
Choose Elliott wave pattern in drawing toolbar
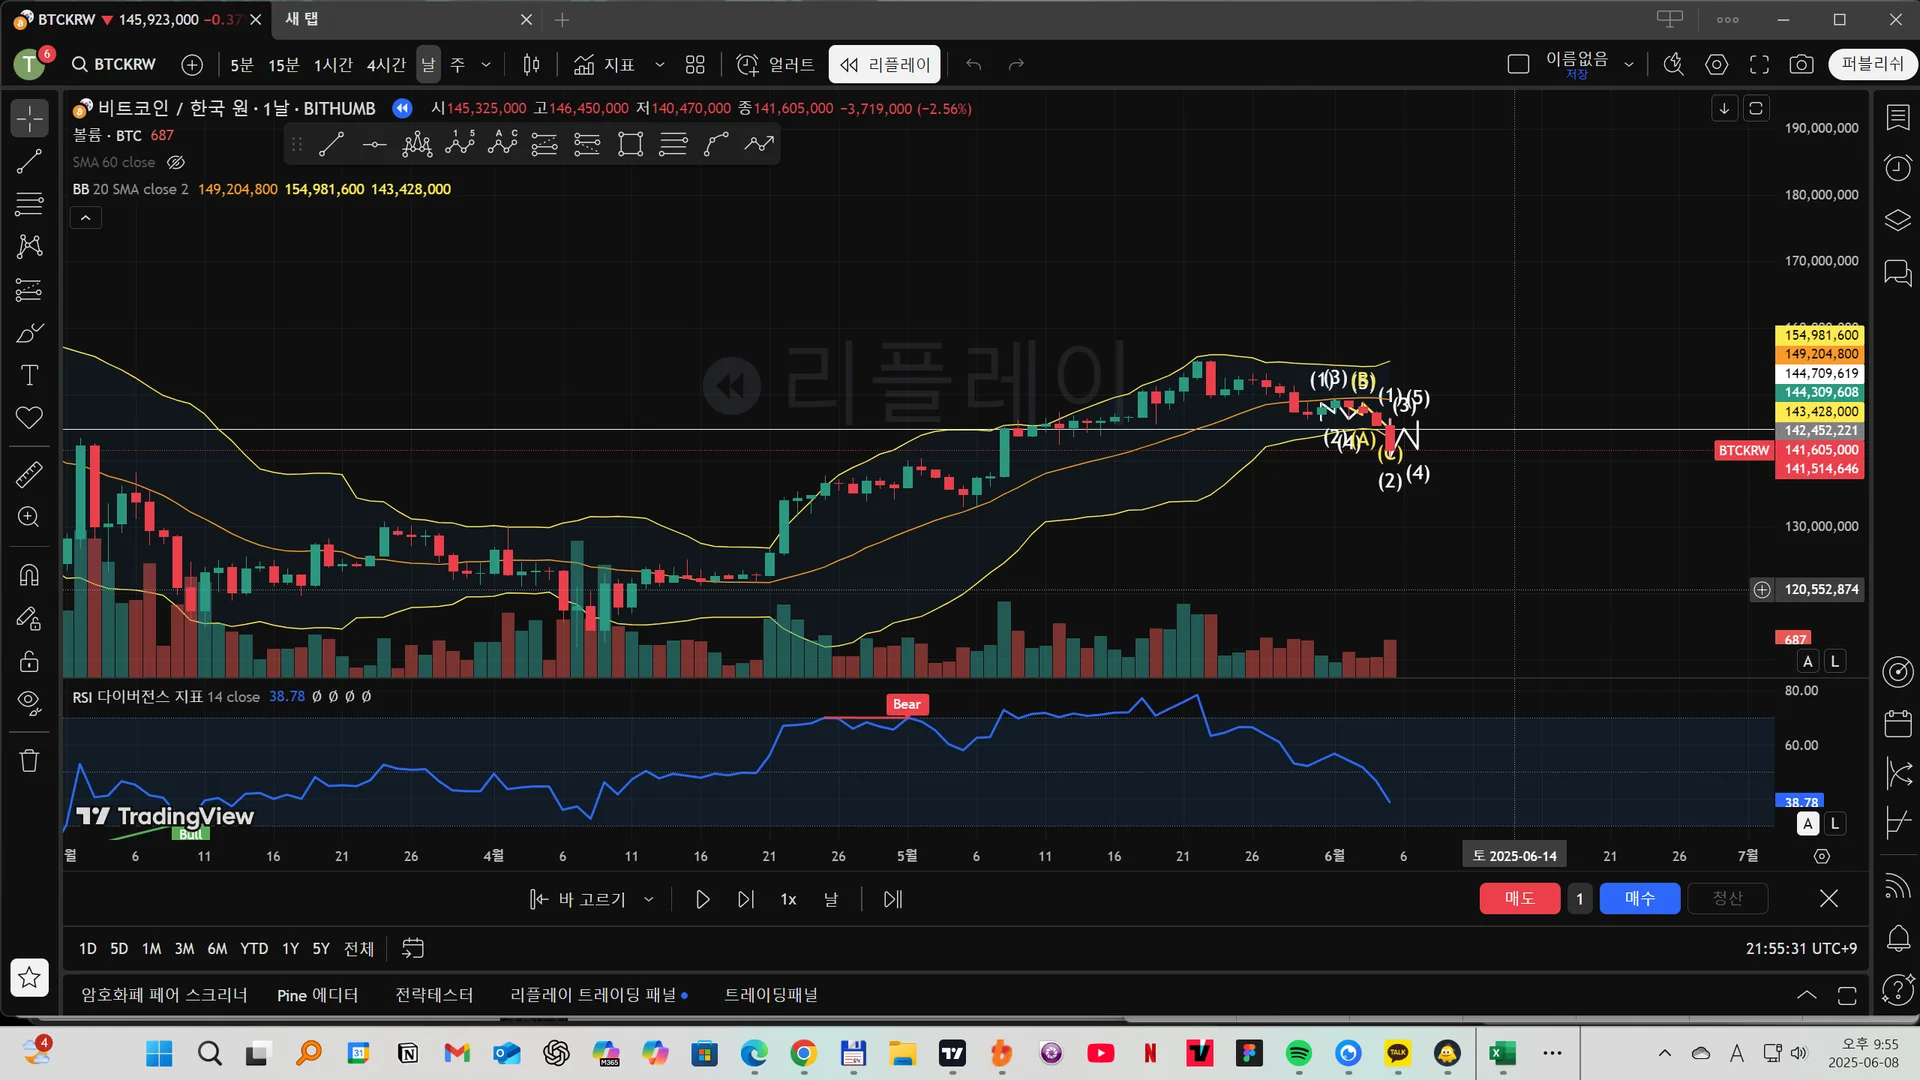459,144
